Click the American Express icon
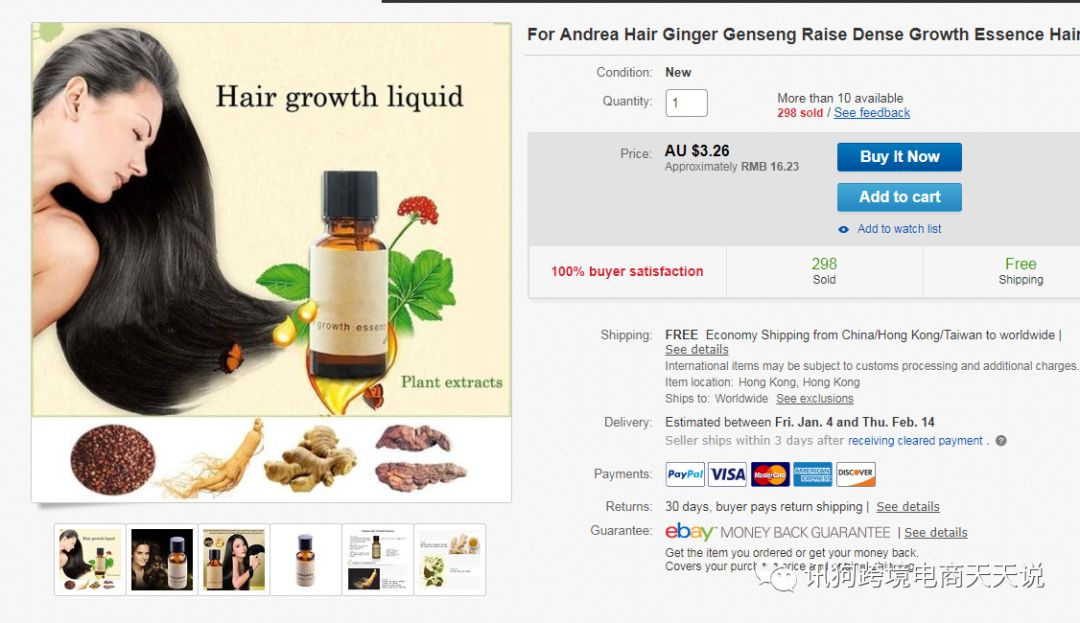Viewport: 1080px width, 623px height. pyautogui.click(x=813, y=474)
